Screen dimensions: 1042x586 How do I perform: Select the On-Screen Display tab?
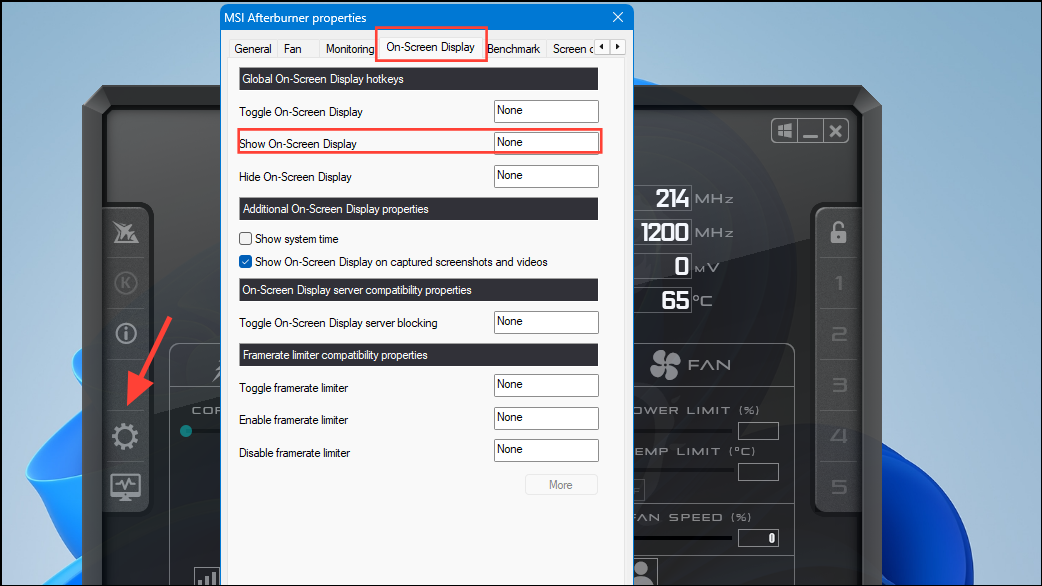coord(431,47)
